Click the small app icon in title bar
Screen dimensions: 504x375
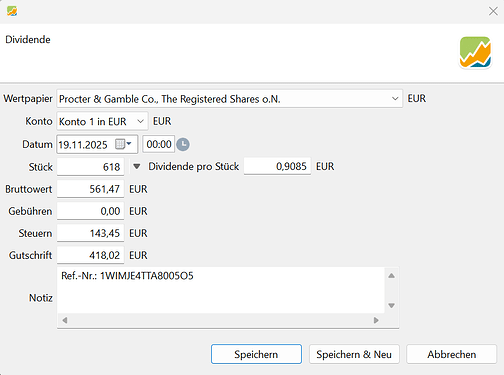pos(12,11)
